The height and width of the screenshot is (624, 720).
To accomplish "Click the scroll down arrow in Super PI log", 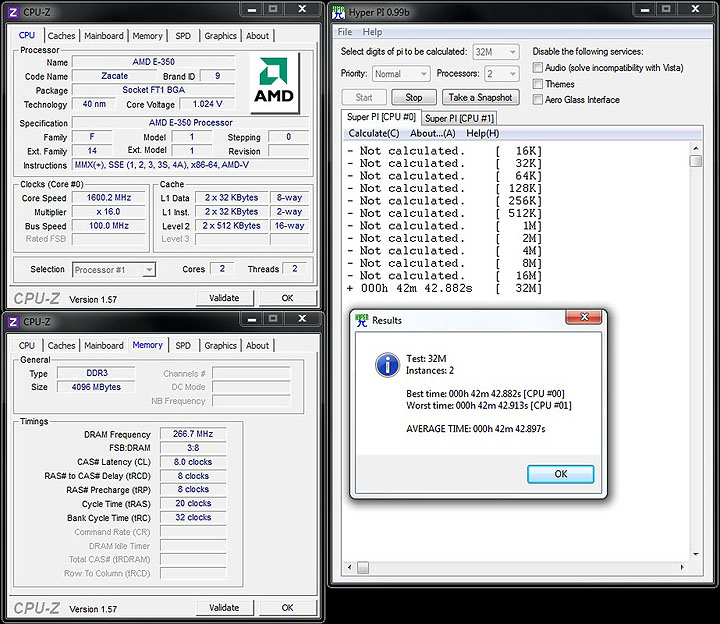I will [x=696, y=554].
